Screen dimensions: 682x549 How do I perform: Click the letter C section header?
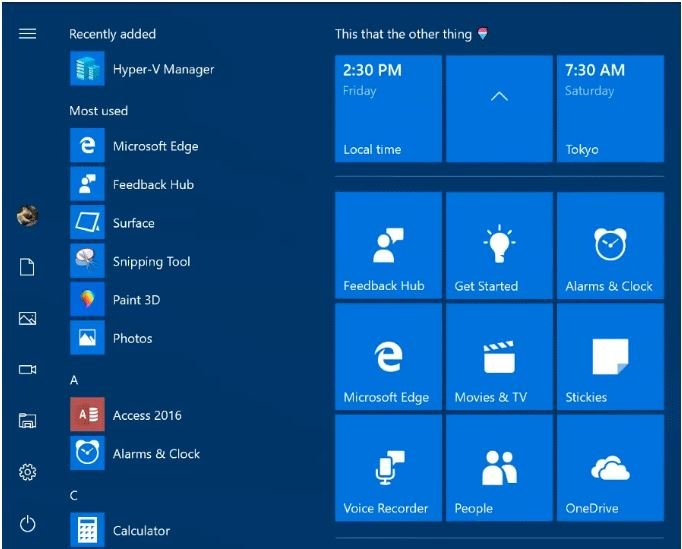[74, 495]
